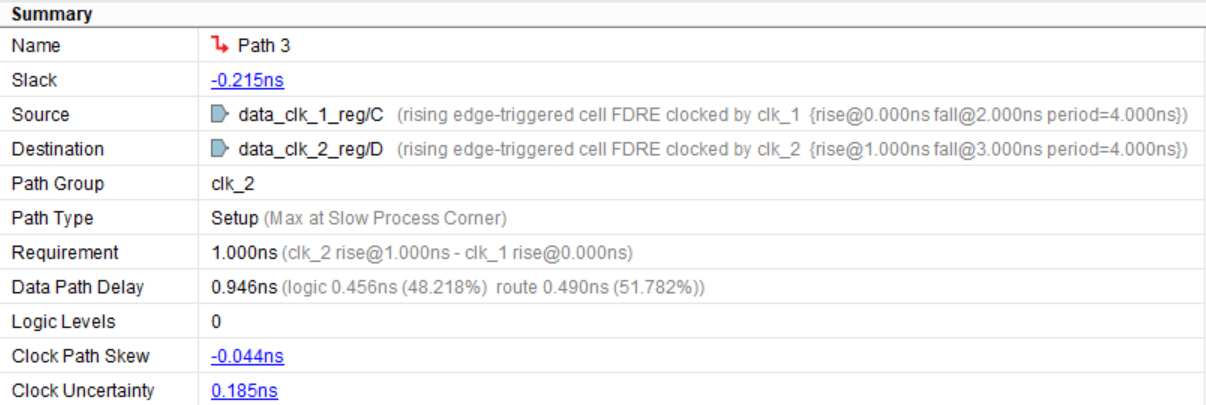The width and height of the screenshot is (1206, 405).
Task: Click the clk_2 path group value
Action: (x=229, y=184)
